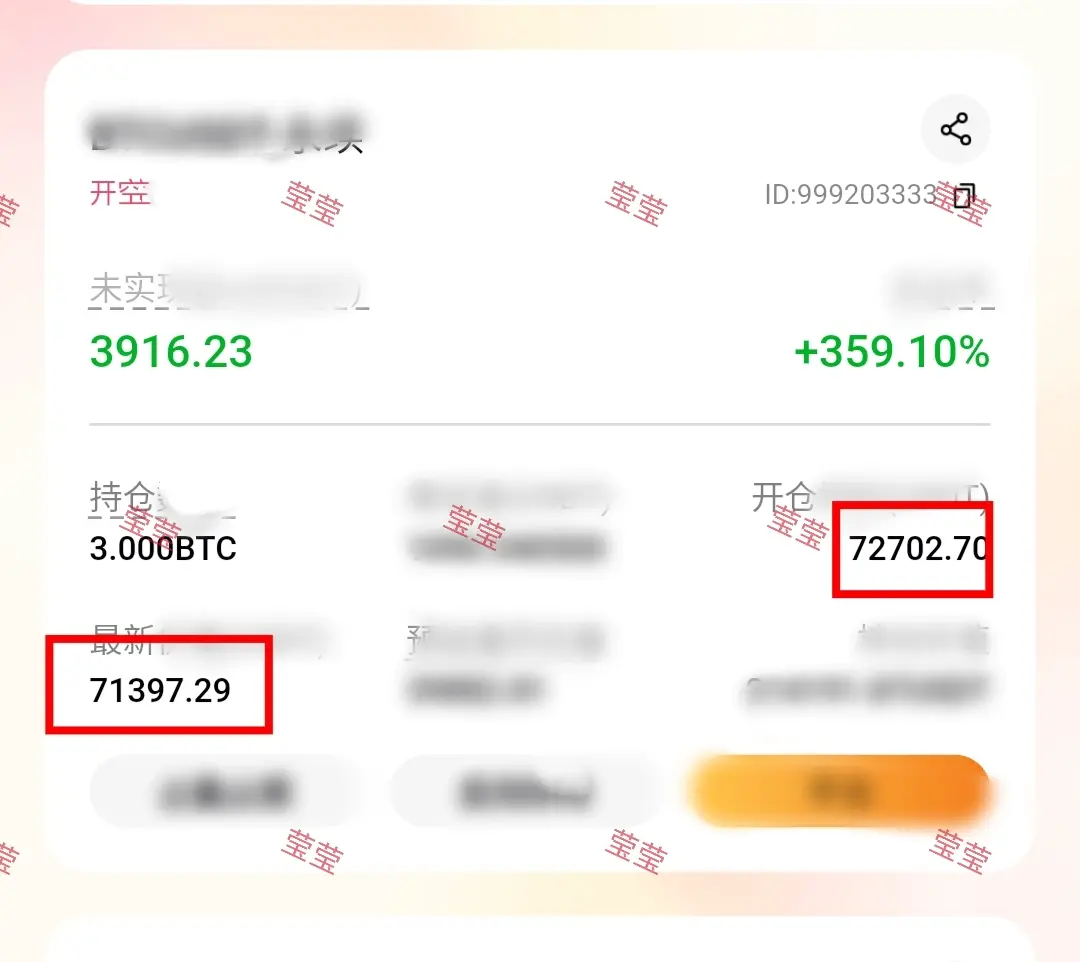1080x962 pixels.
Task: Click the 71397.29 latest price value
Action: coord(160,690)
